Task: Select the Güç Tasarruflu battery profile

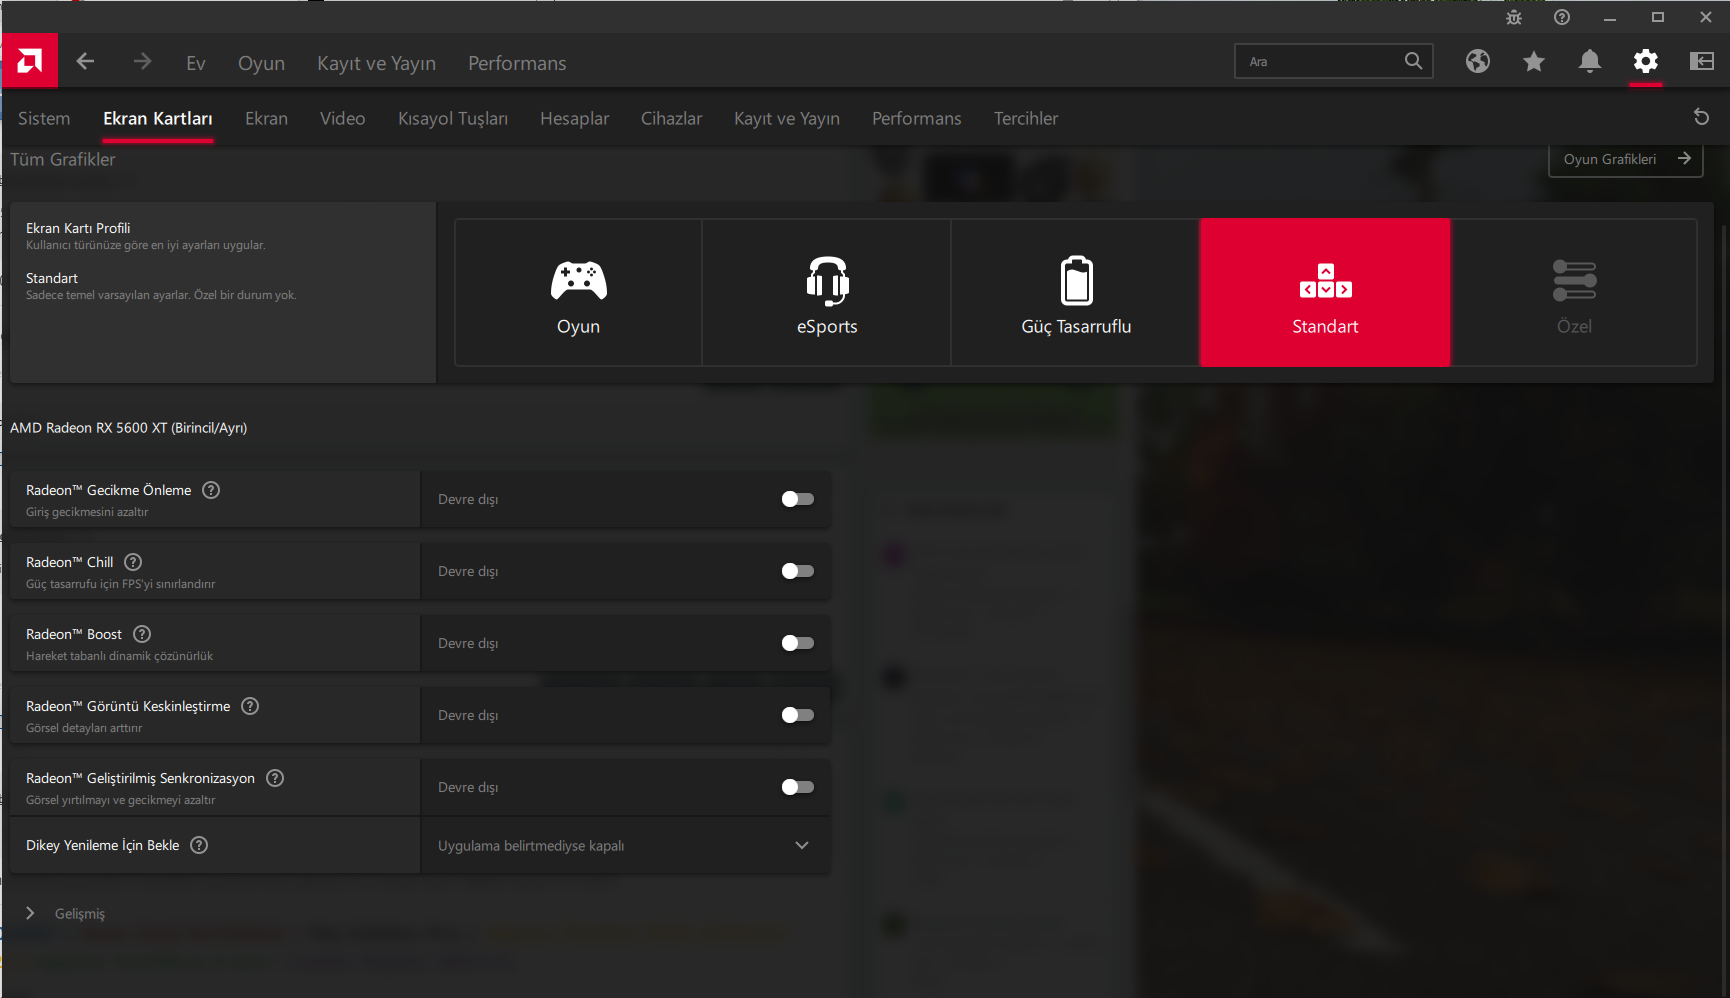Action: coord(1076,293)
